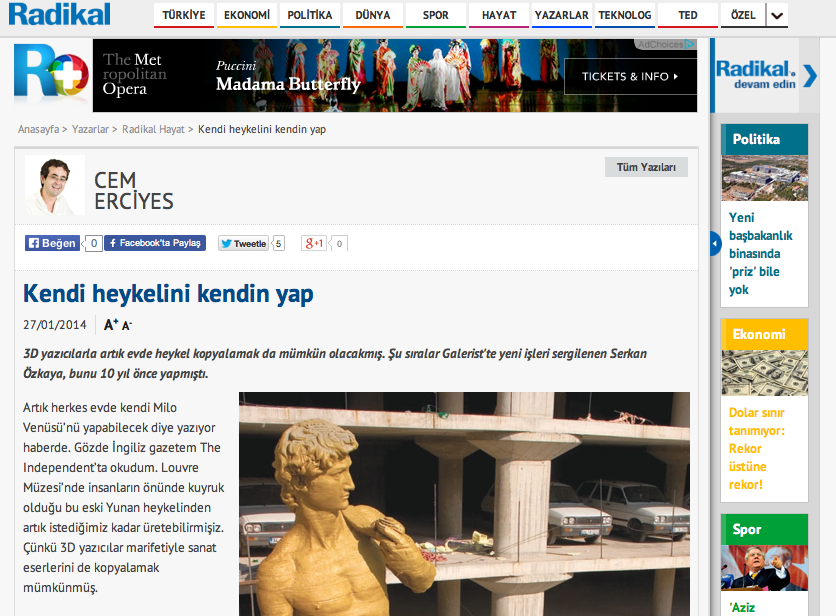The width and height of the screenshot is (836, 616).
Task: Click the Spor speaker thumbnail
Action: click(x=764, y=568)
